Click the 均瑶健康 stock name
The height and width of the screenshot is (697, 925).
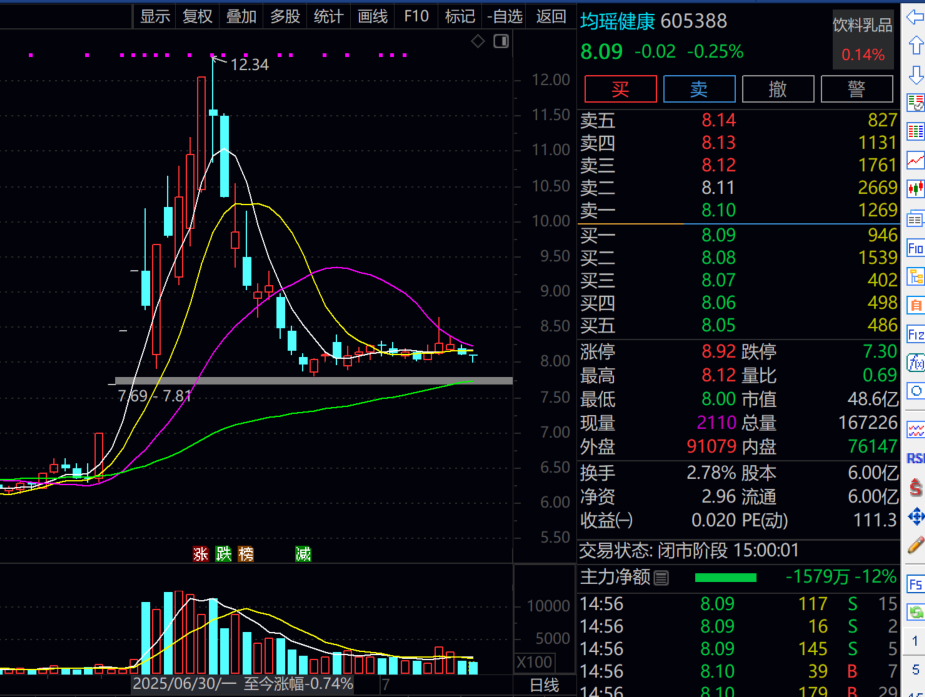(x=617, y=22)
